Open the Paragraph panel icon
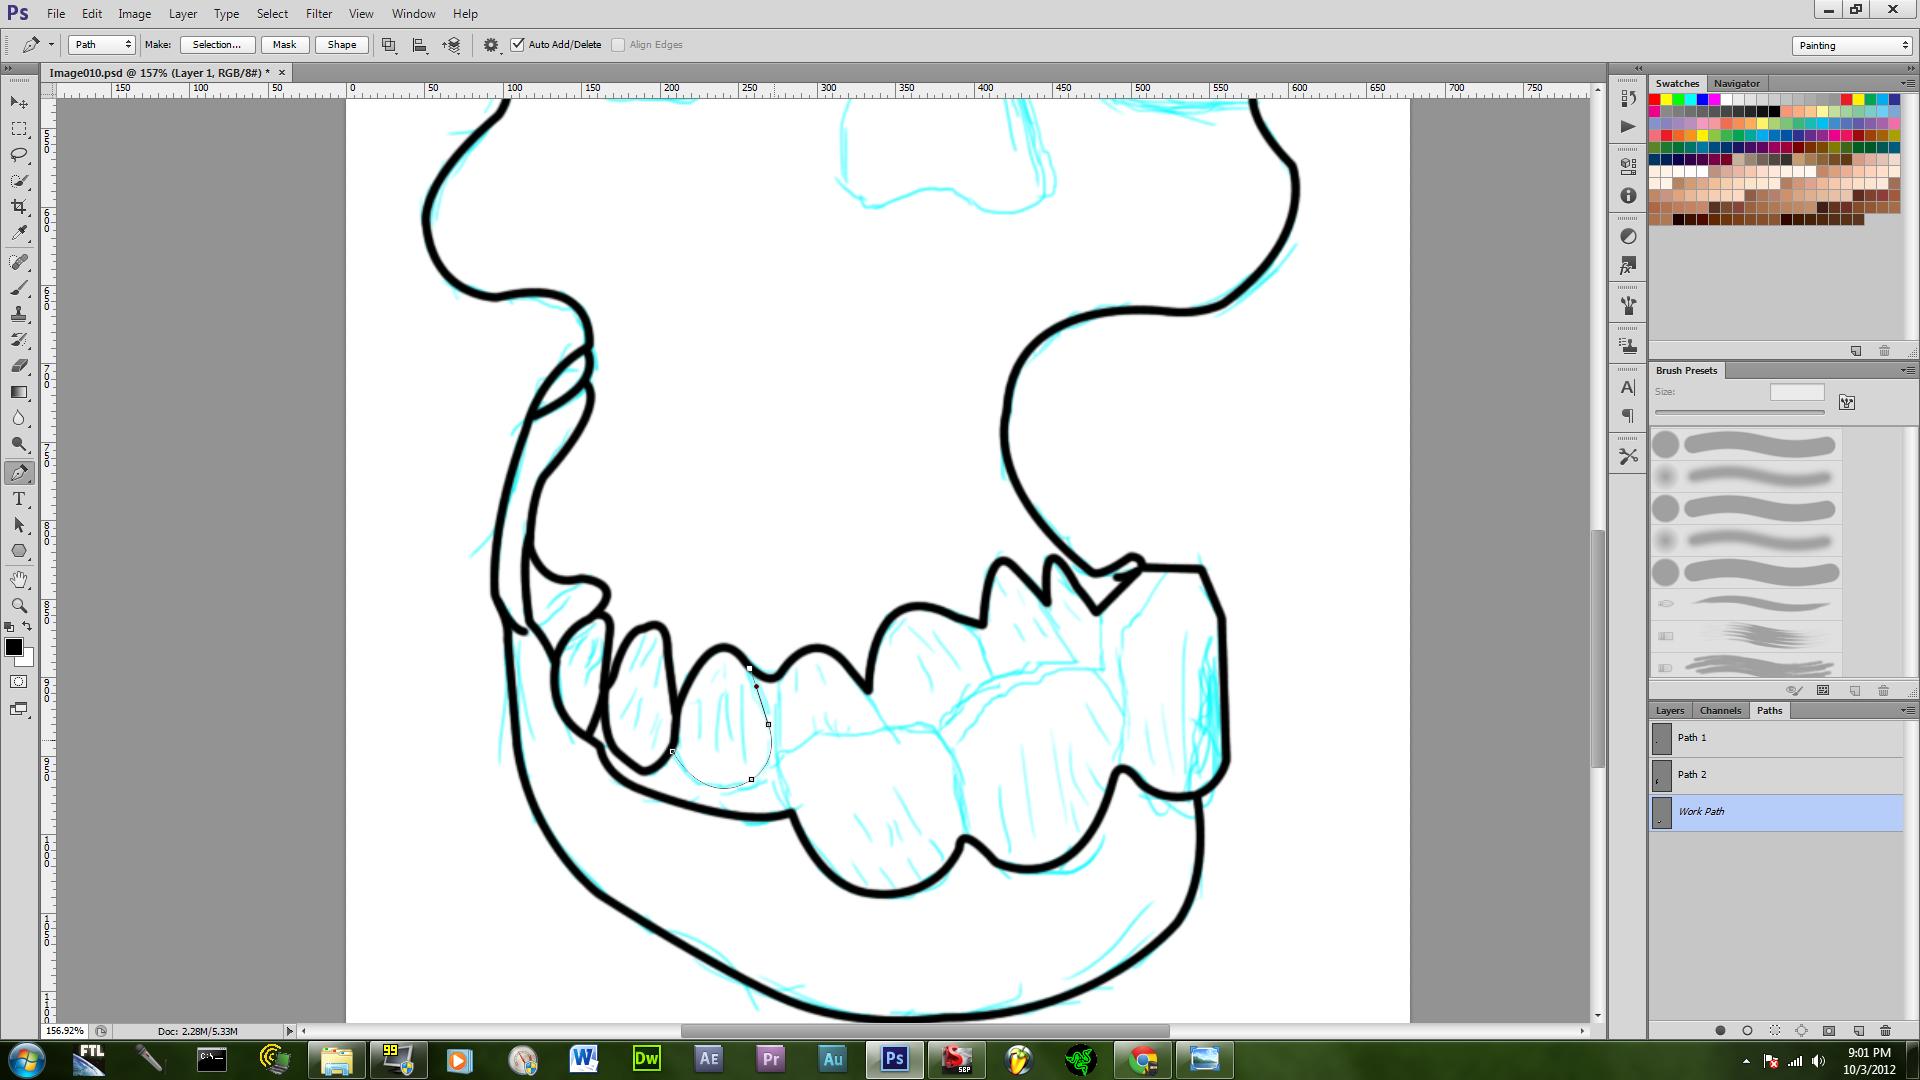This screenshot has height=1080, width=1920. pos(1628,416)
